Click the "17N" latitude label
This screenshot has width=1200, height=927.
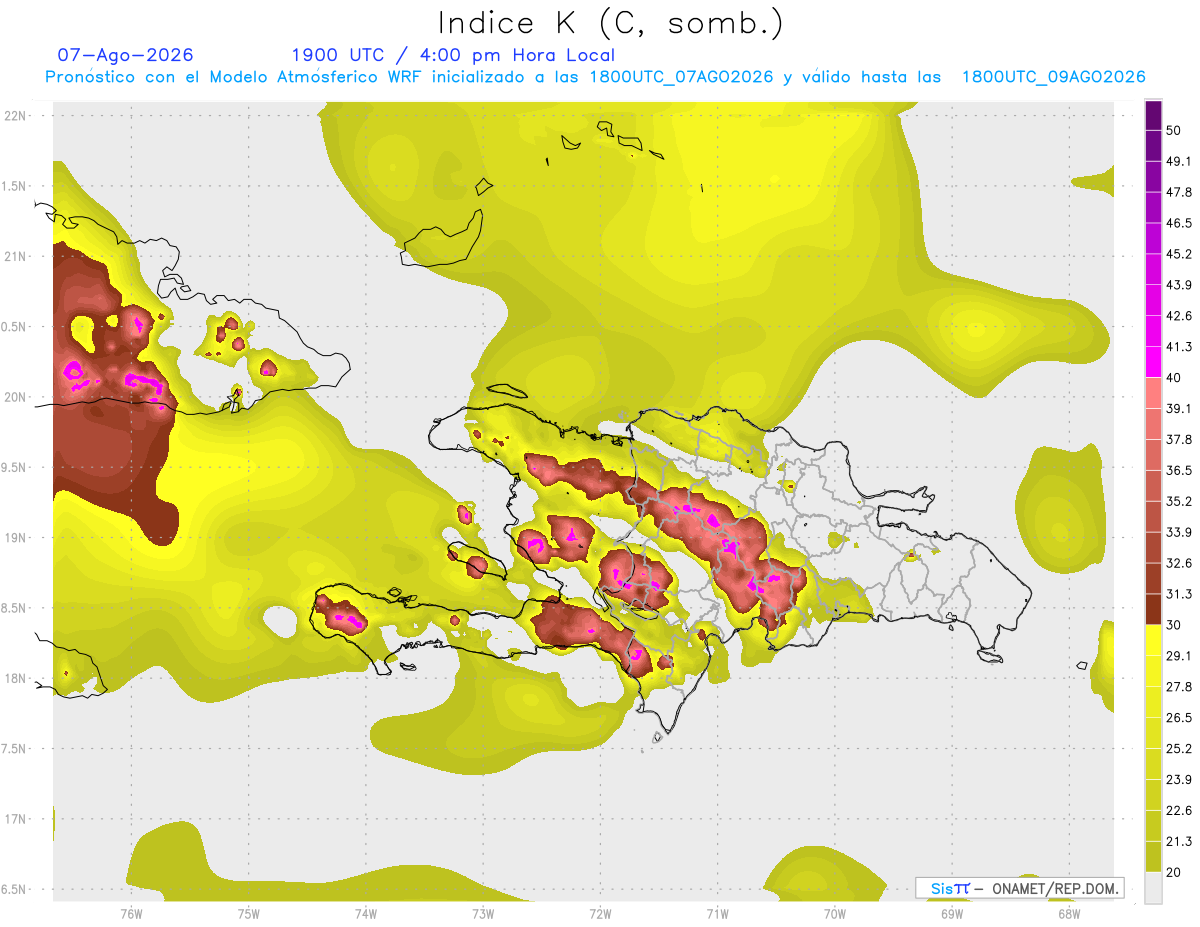[15, 819]
